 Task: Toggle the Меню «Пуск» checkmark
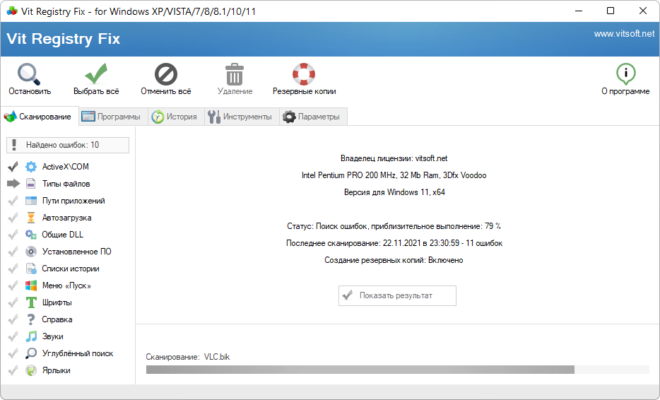click(x=13, y=285)
